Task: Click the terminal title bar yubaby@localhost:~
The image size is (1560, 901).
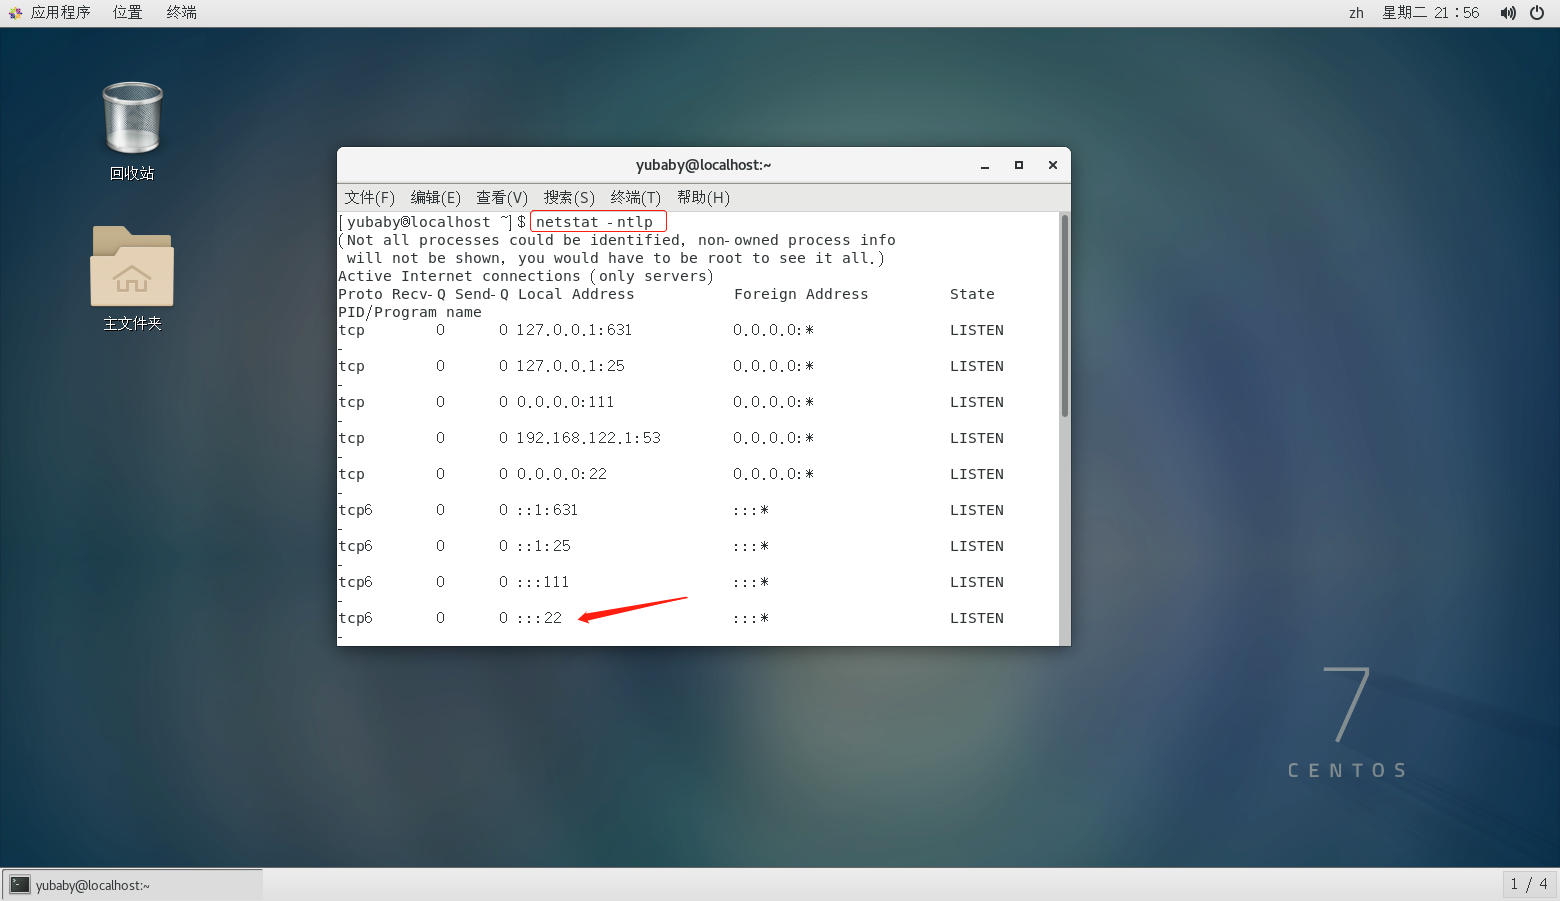Action: [x=703, y=165]
